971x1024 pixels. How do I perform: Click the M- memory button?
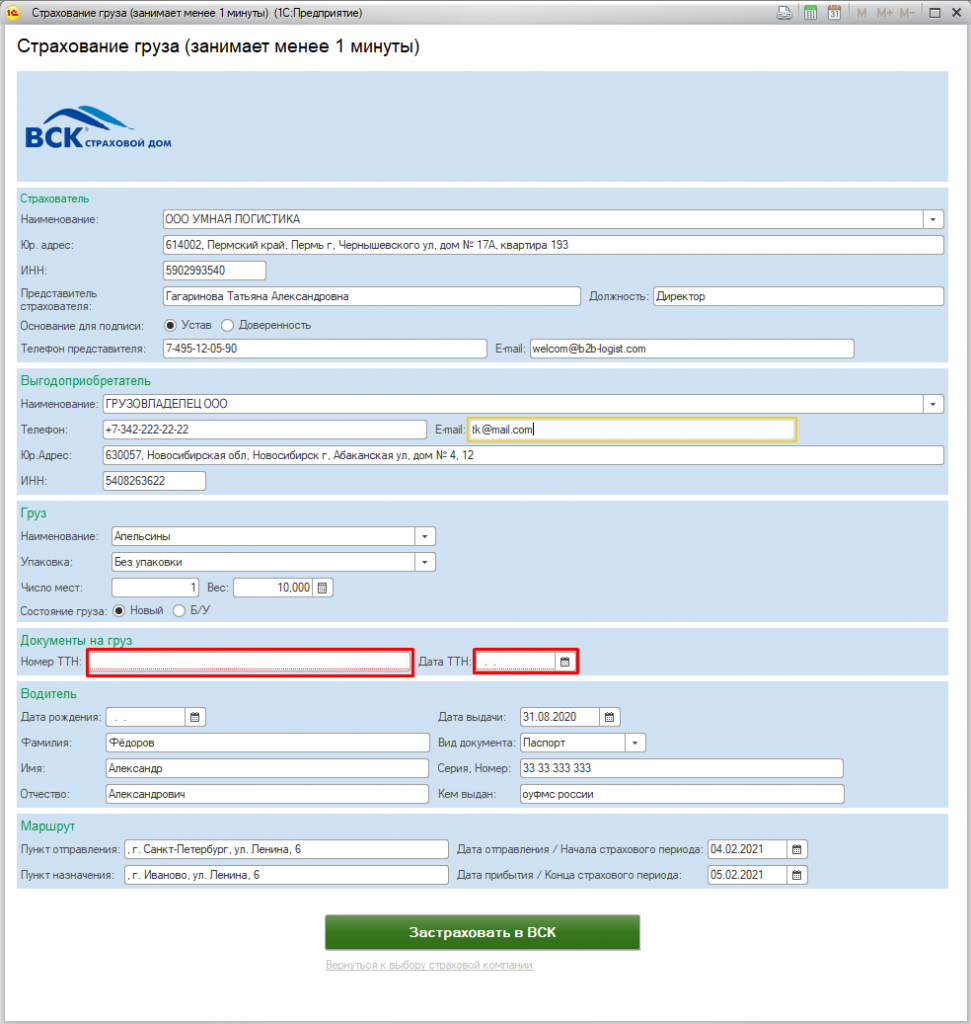click(x=906, y=12)
